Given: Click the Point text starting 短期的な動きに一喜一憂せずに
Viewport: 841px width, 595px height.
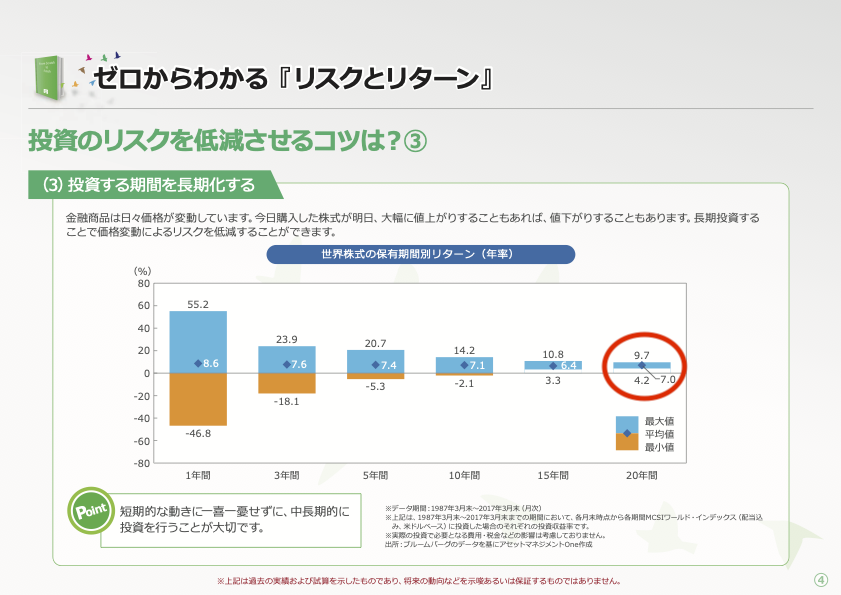Looking at the screenshot, I should (x=234, y=519).
